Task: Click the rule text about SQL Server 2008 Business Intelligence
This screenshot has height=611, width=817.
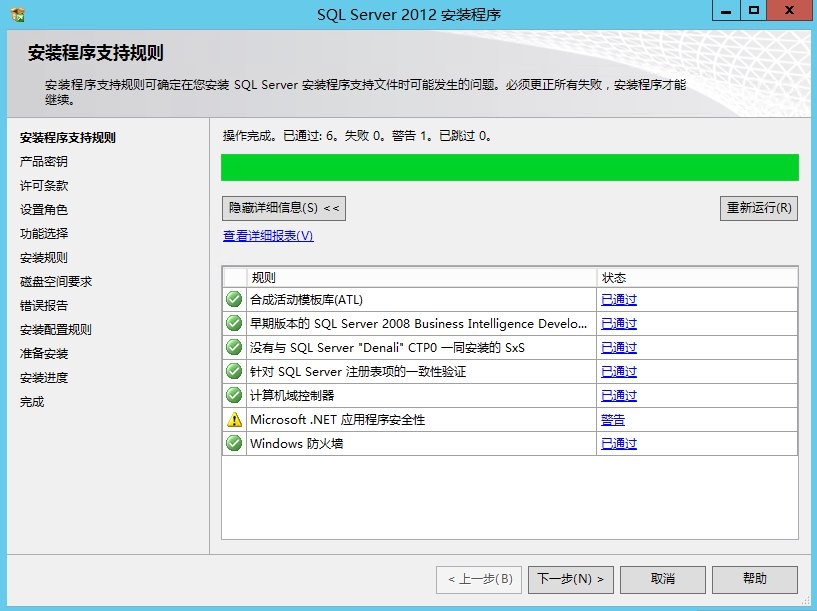Action: (x=418, y=323)
